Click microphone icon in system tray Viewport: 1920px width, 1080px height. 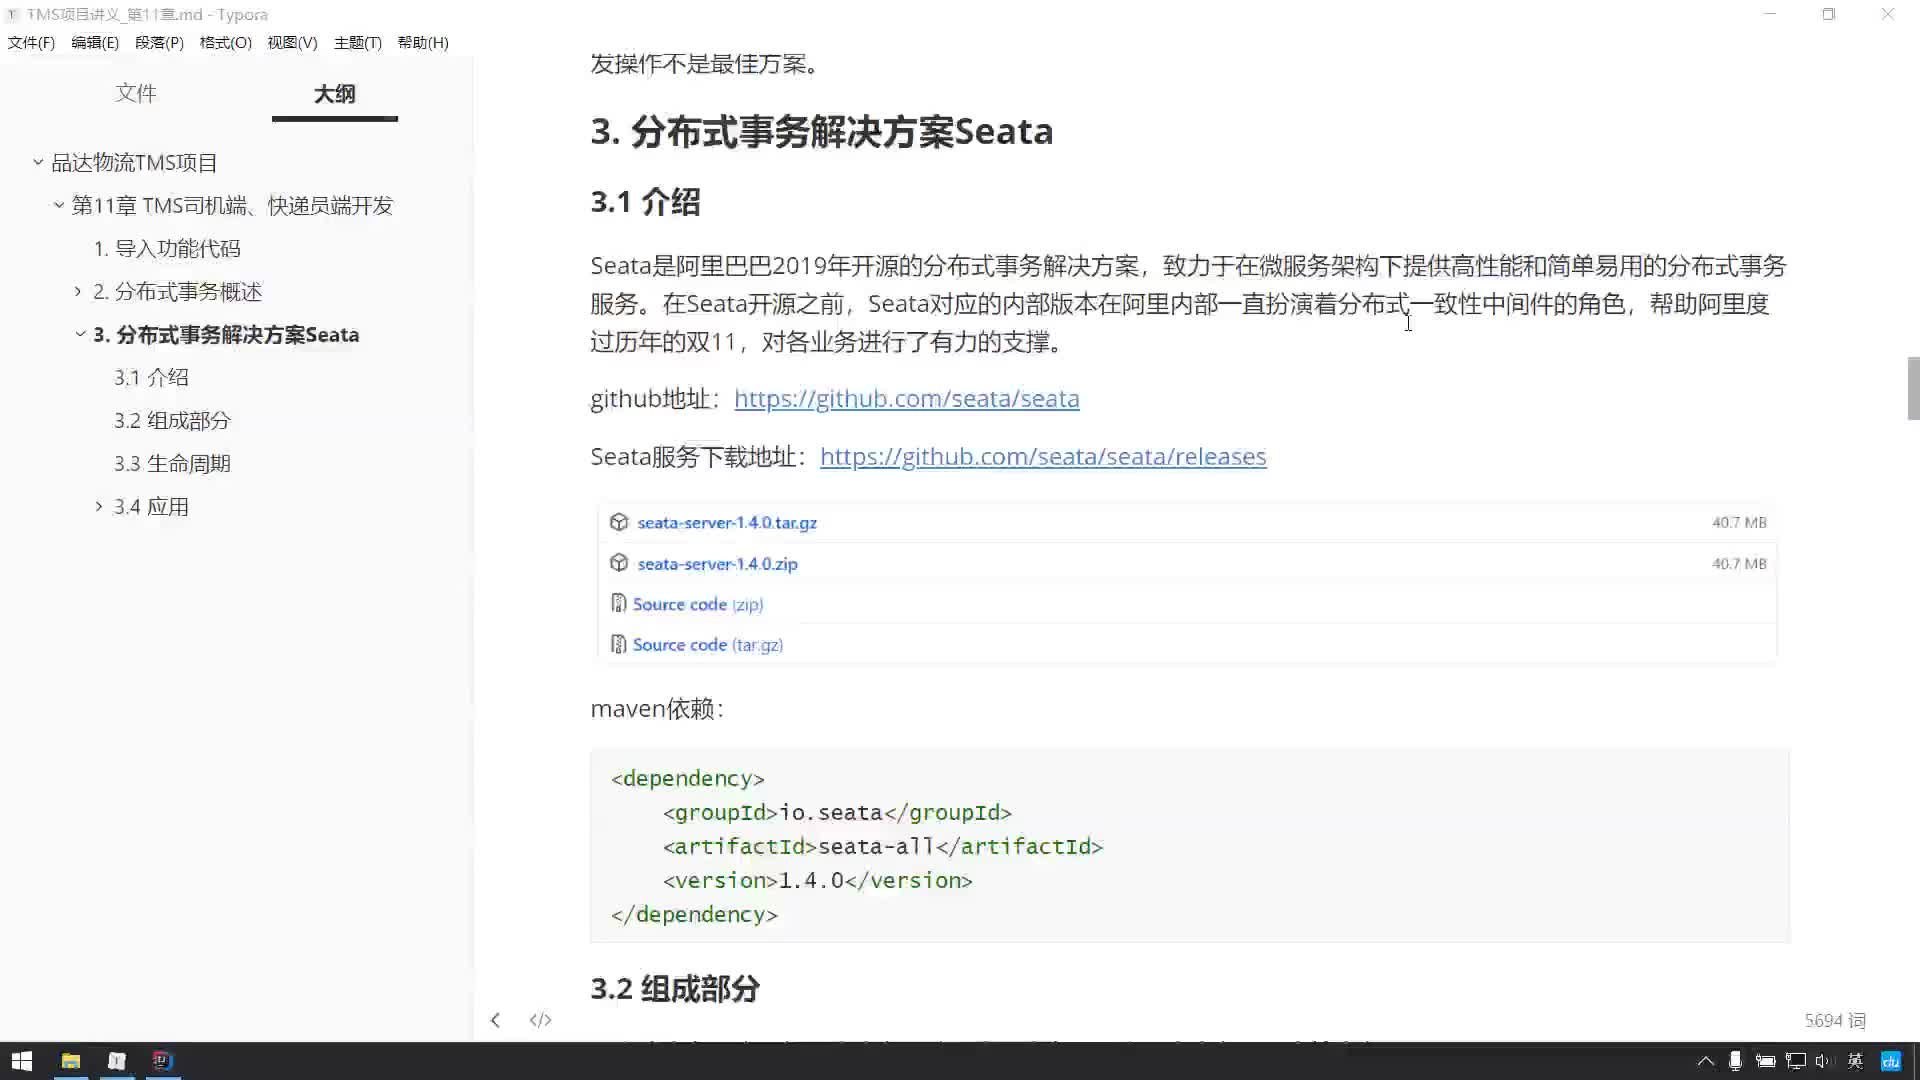point(1735,1061)
